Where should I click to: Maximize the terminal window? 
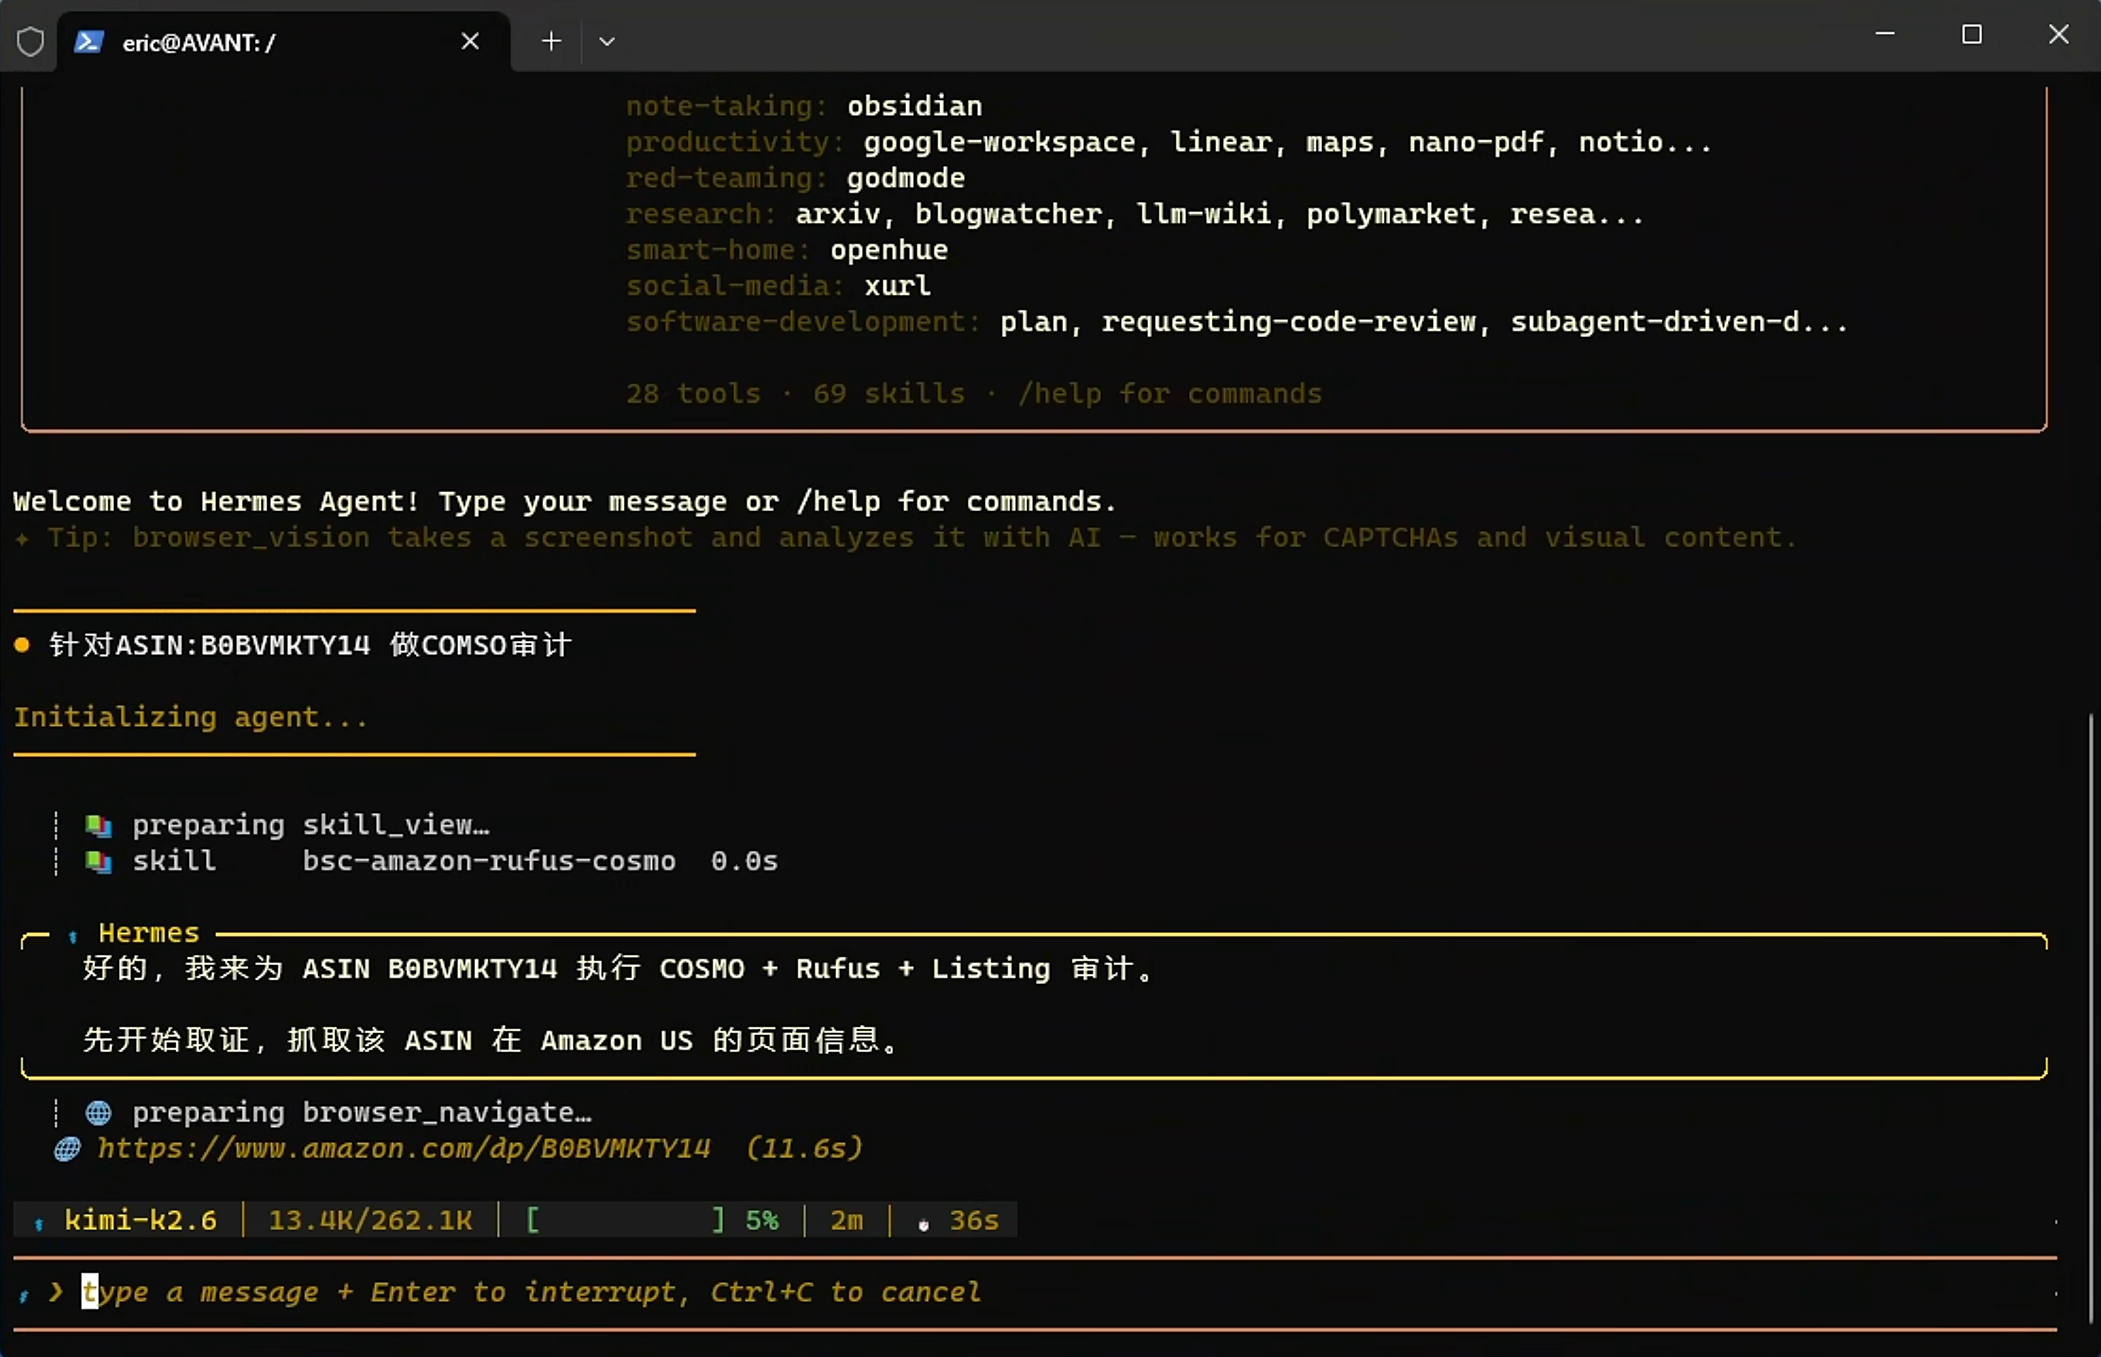pos(1972,34)
